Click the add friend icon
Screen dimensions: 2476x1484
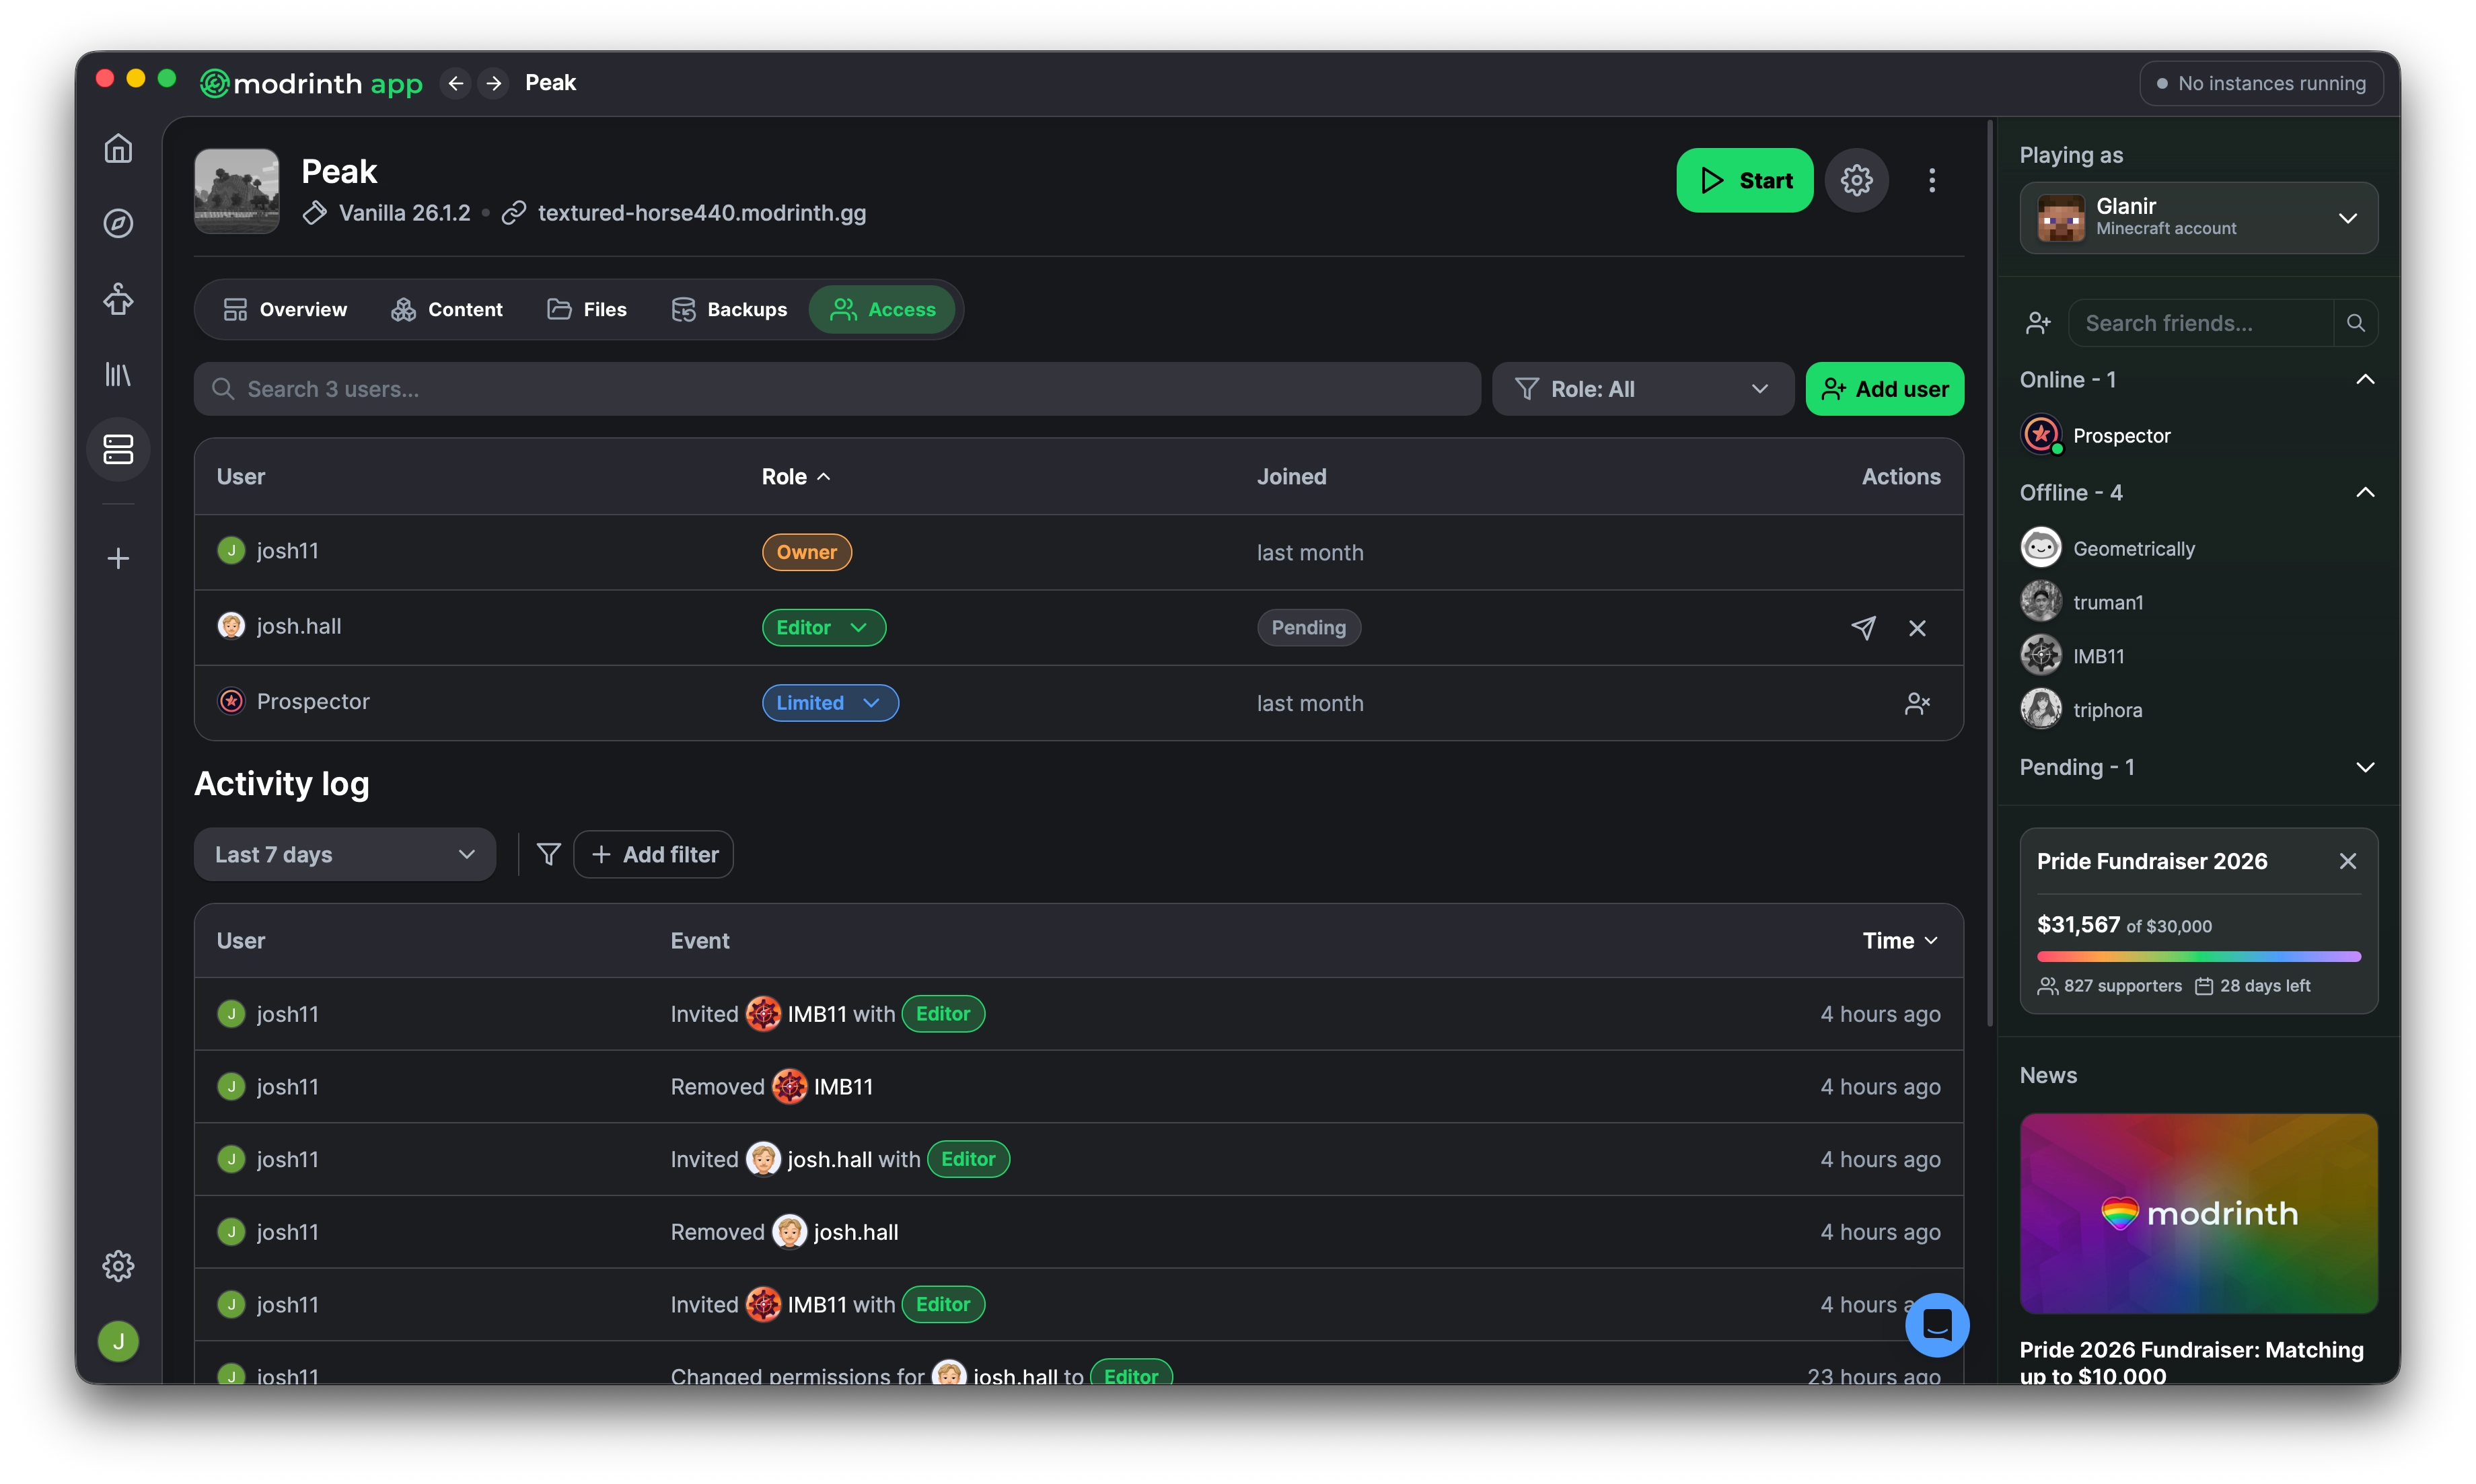[2038, 323]
